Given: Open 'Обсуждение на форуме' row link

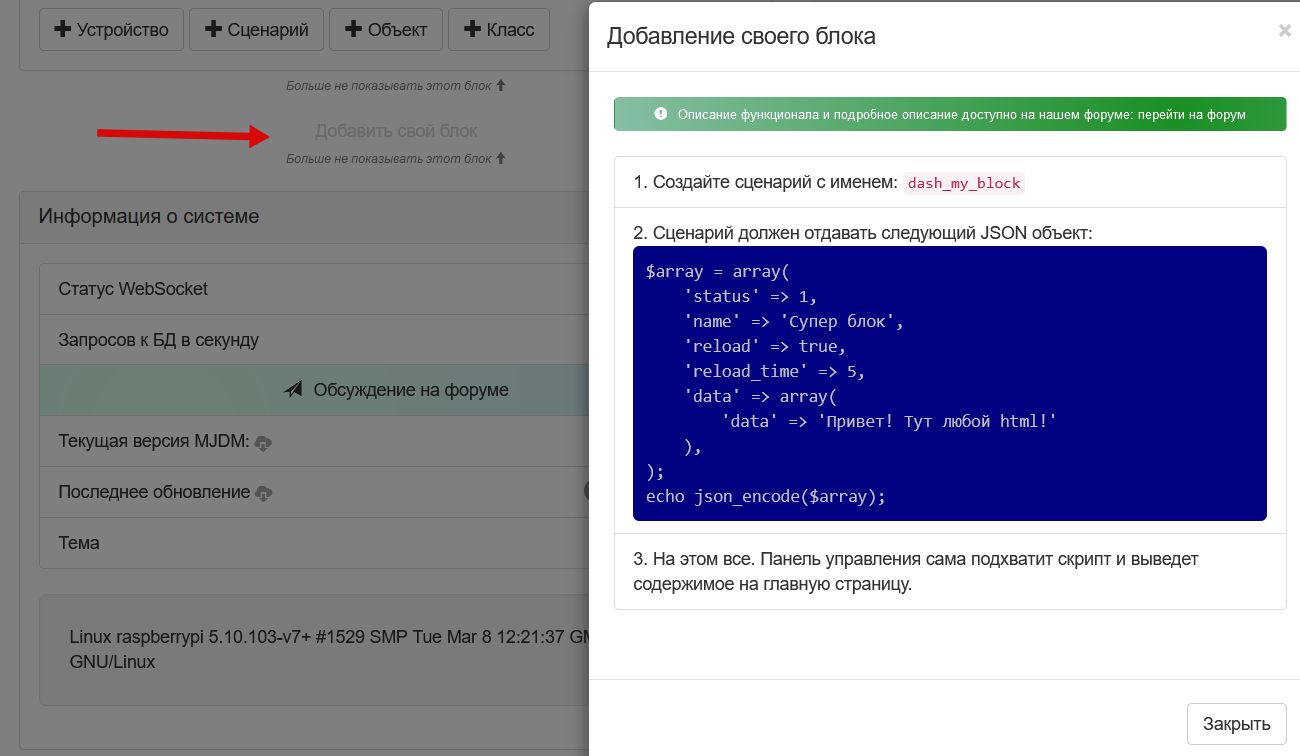Looking at the screenshot, I should point(313,390).
